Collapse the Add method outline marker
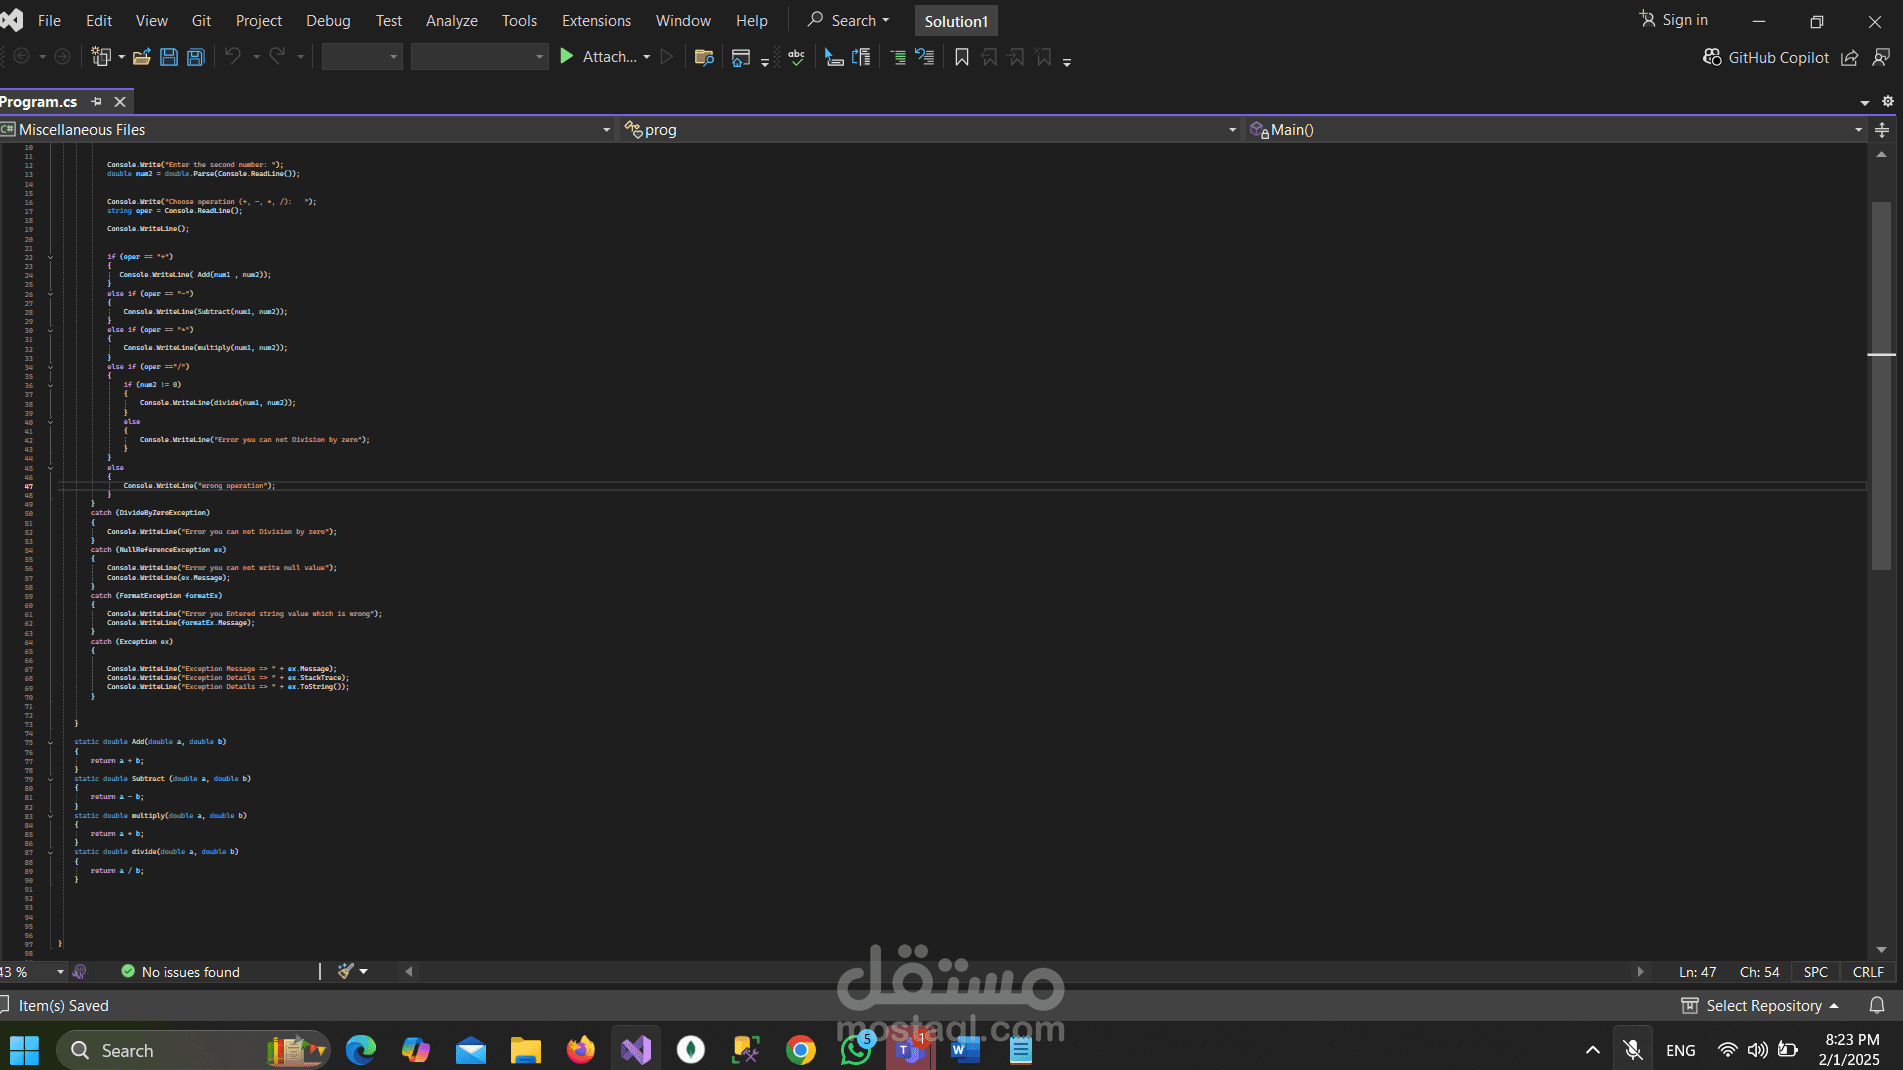This screenshot has width=1903, height=1070. tap(50, 742)
